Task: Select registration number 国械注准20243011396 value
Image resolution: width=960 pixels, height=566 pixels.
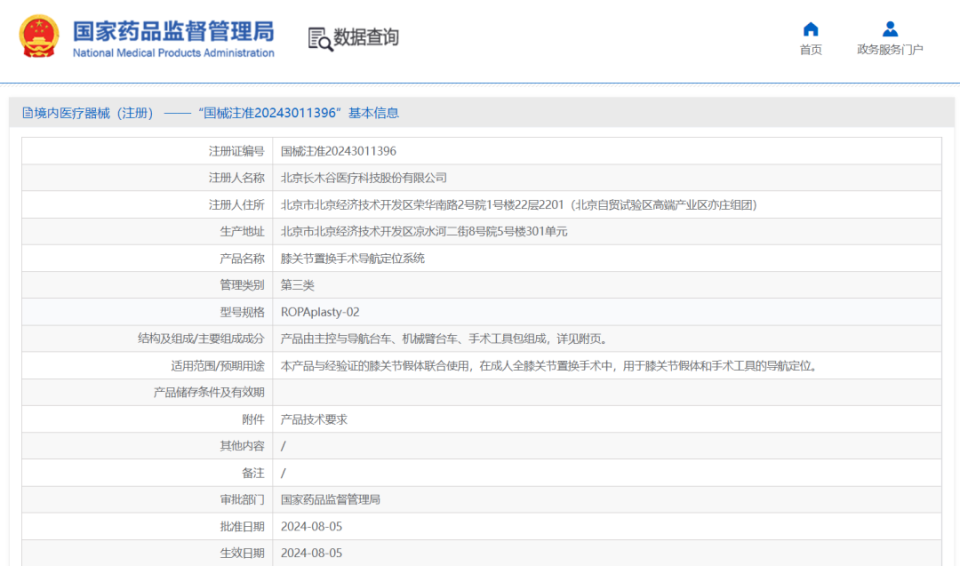Action: (x=338, y=151)
